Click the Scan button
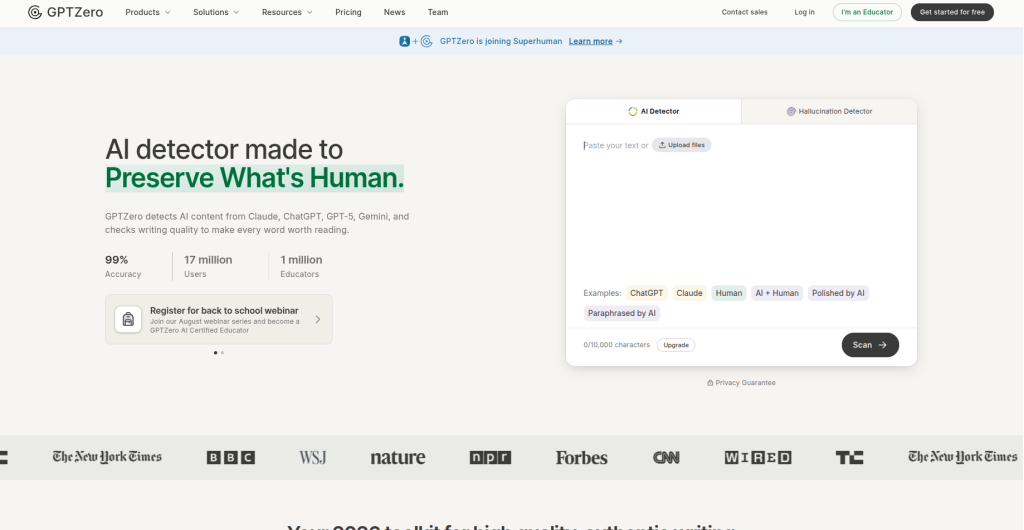1024x530 pixels. [x=870, y=345]
